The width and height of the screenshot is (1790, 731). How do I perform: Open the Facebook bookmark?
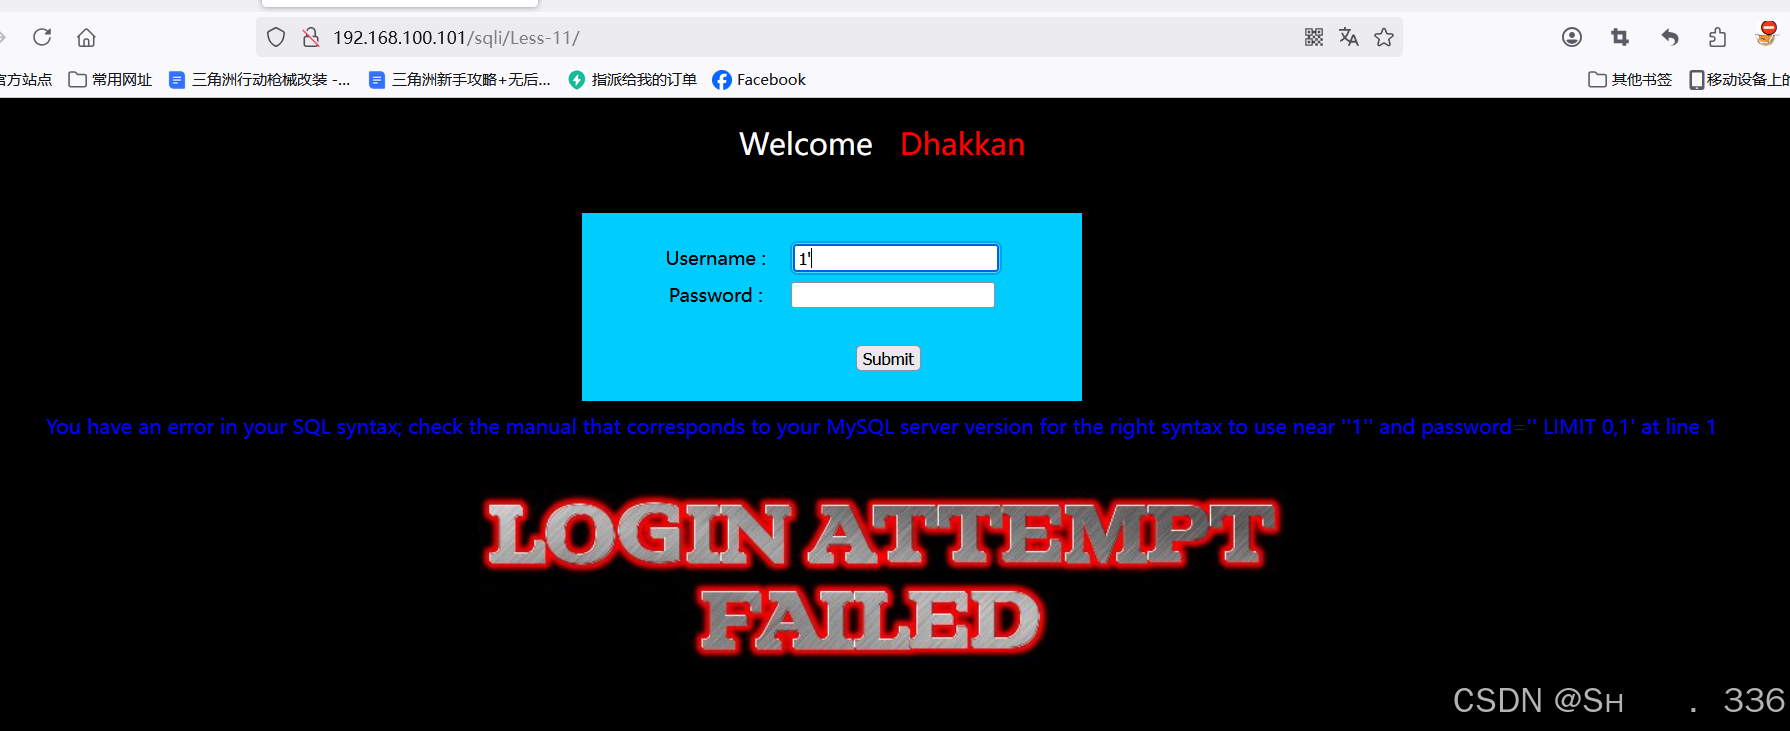(759, 79)
